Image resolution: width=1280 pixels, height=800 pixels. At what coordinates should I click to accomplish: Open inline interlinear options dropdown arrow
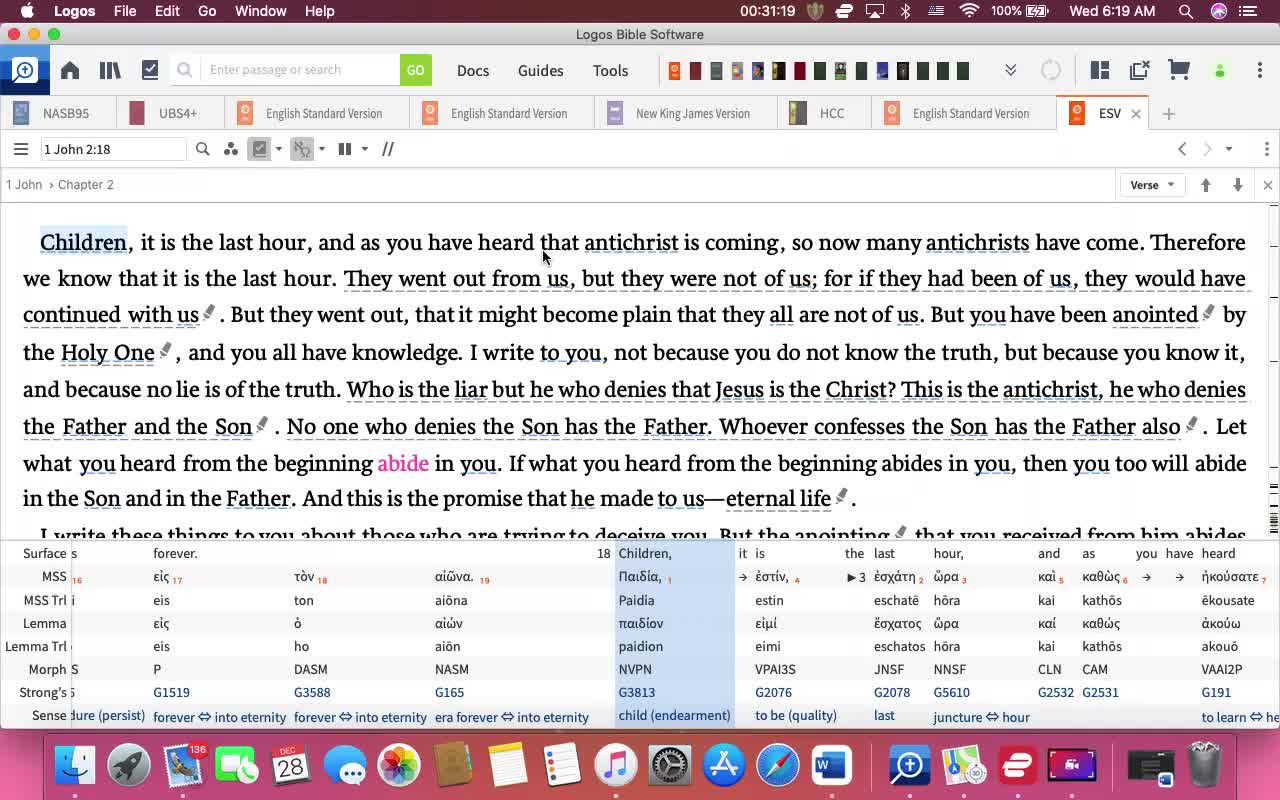click(x=322, y=149)
